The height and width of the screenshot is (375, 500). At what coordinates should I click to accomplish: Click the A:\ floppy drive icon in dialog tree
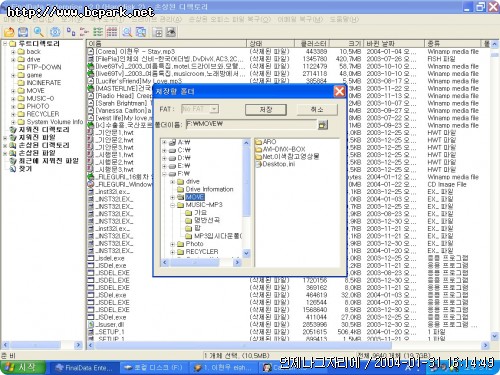click(x=172, y=142)
